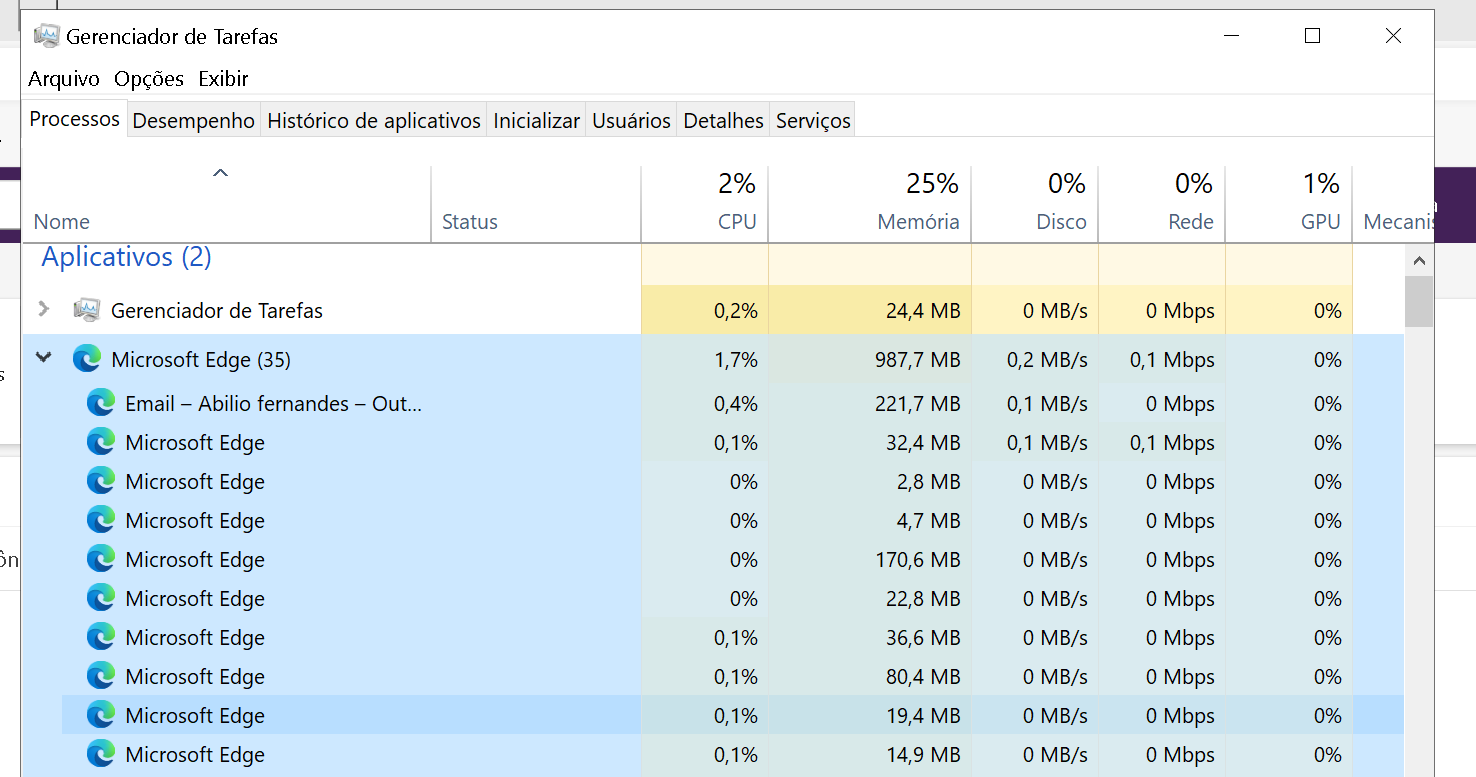Image resolution: width=1476 pixels, height=777 pixels.
Task: Sort processes by the Memória column
Action: [x=870, y=204]
